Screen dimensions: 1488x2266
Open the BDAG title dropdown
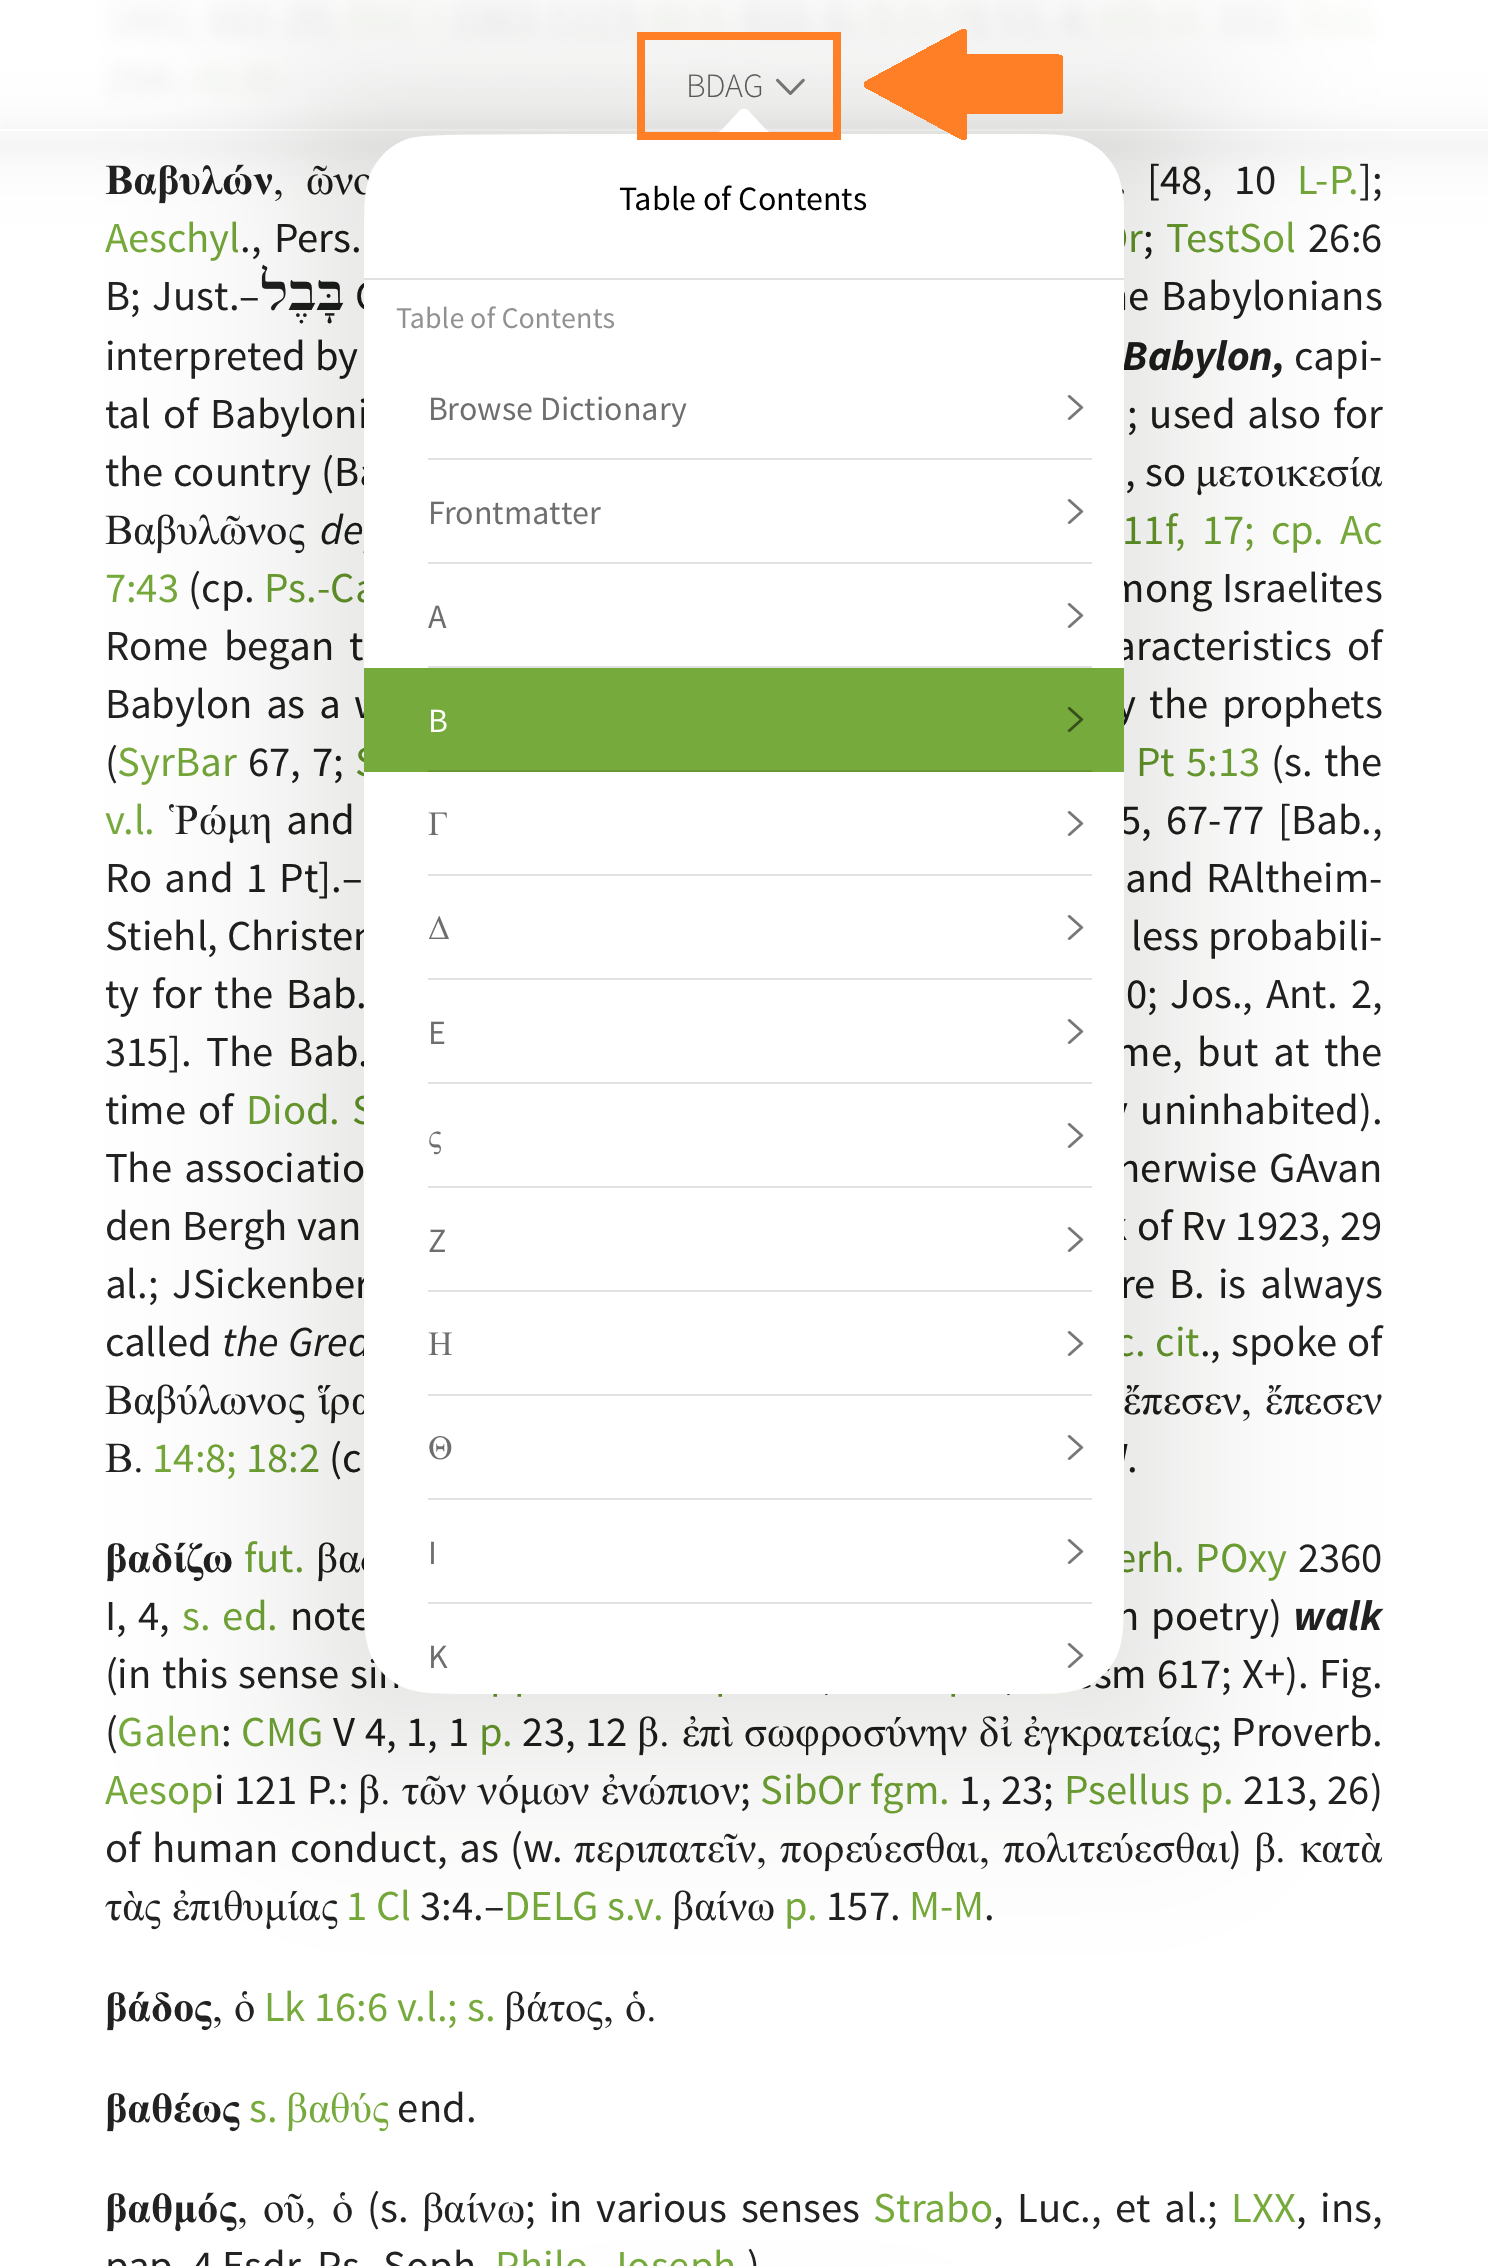(741, 87)
